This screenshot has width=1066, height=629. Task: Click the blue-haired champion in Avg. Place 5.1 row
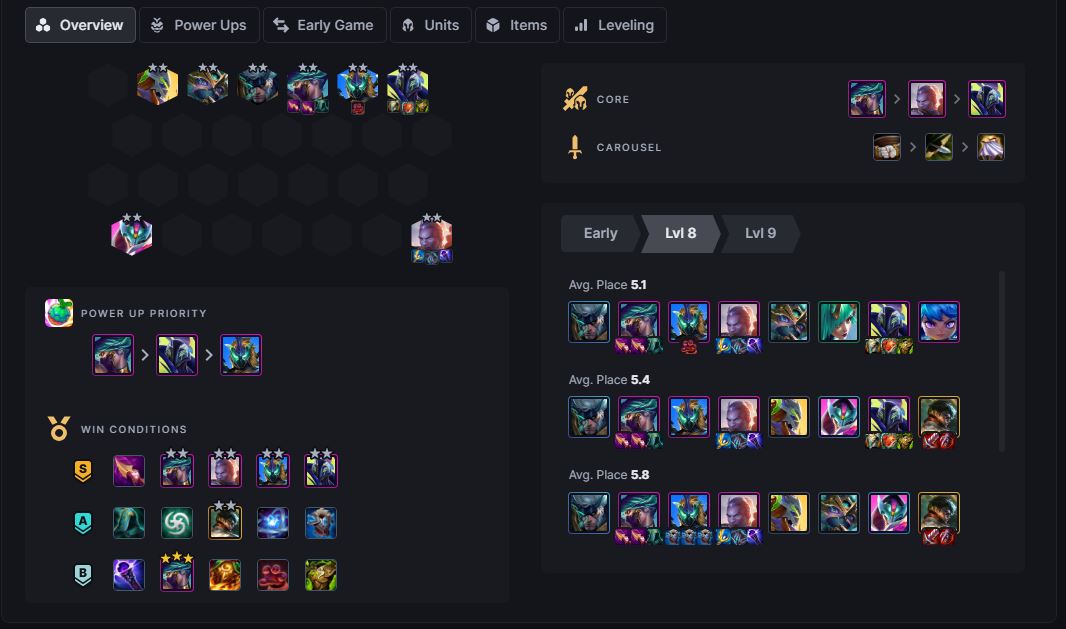tap(939, 322)
